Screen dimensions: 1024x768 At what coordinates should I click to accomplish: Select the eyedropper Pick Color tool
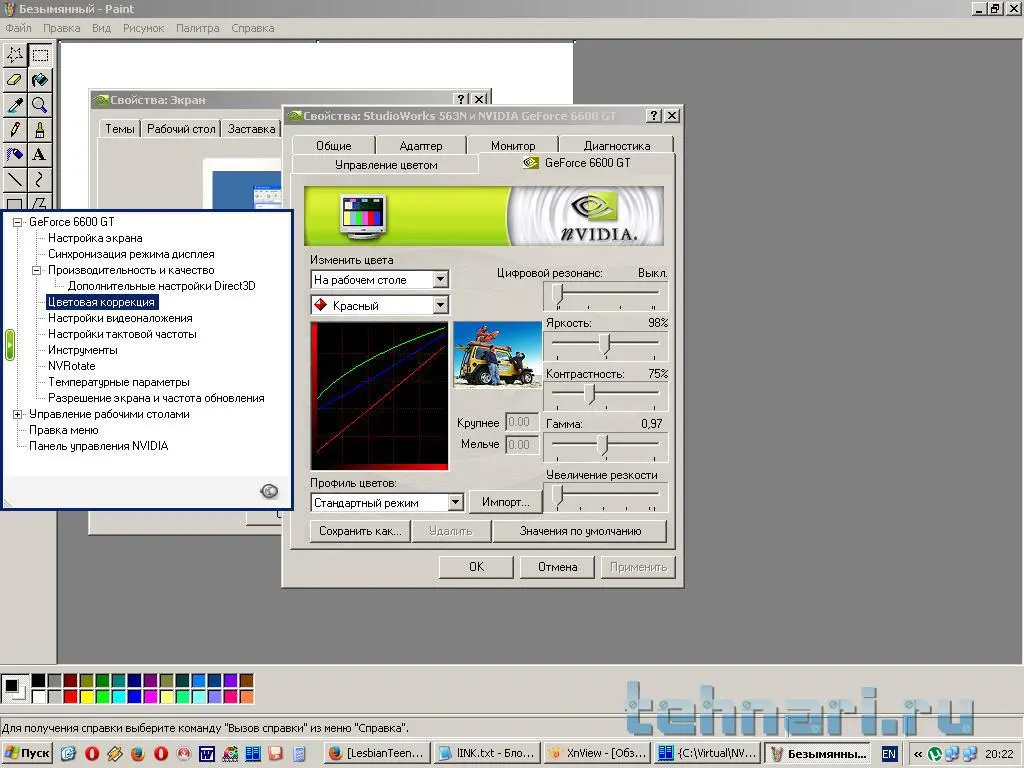click(x=15, y=104)
